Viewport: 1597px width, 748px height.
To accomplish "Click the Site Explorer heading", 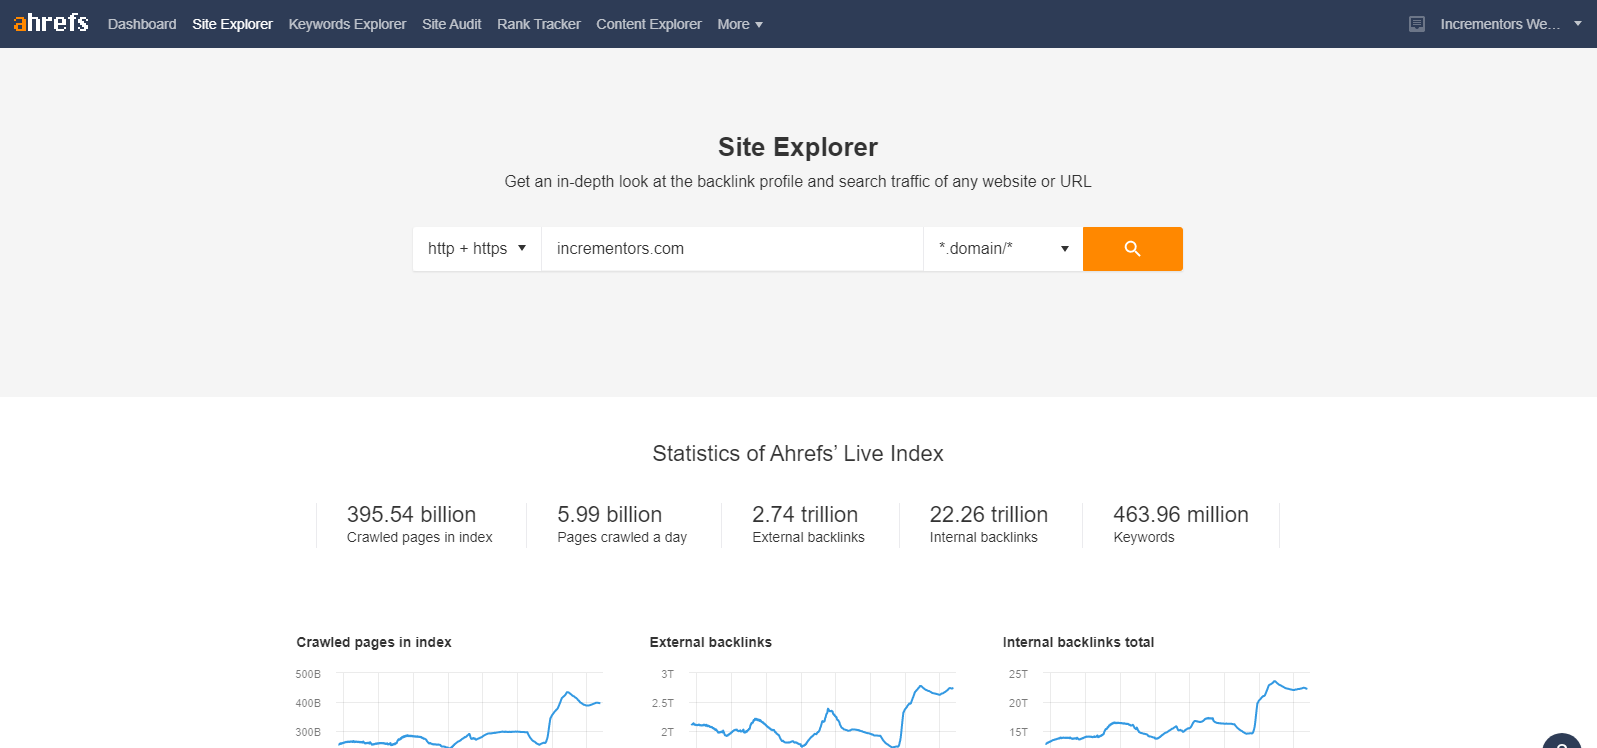I will (x=798, y=147).
